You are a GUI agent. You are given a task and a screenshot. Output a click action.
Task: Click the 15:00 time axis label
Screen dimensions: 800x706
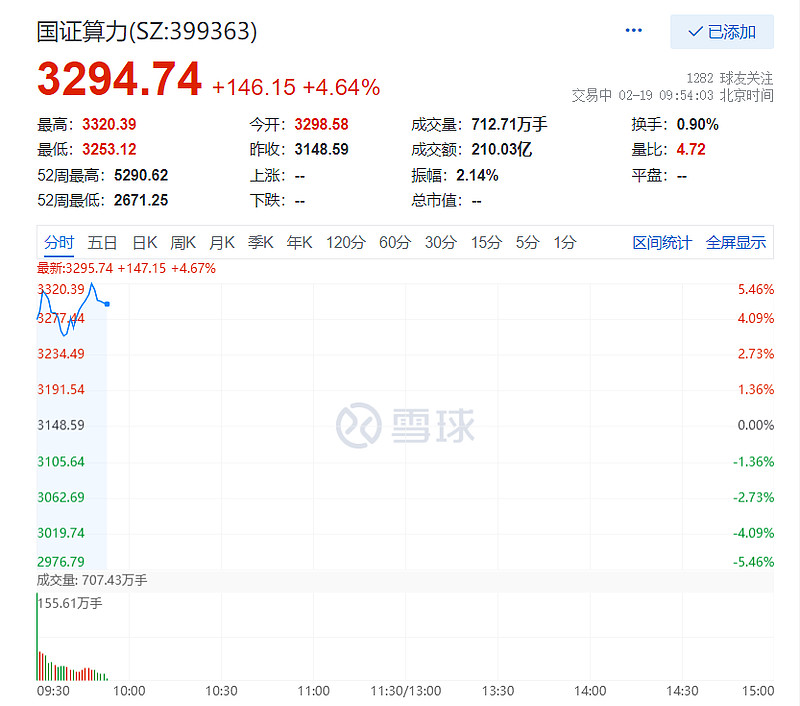coord(758,691)
